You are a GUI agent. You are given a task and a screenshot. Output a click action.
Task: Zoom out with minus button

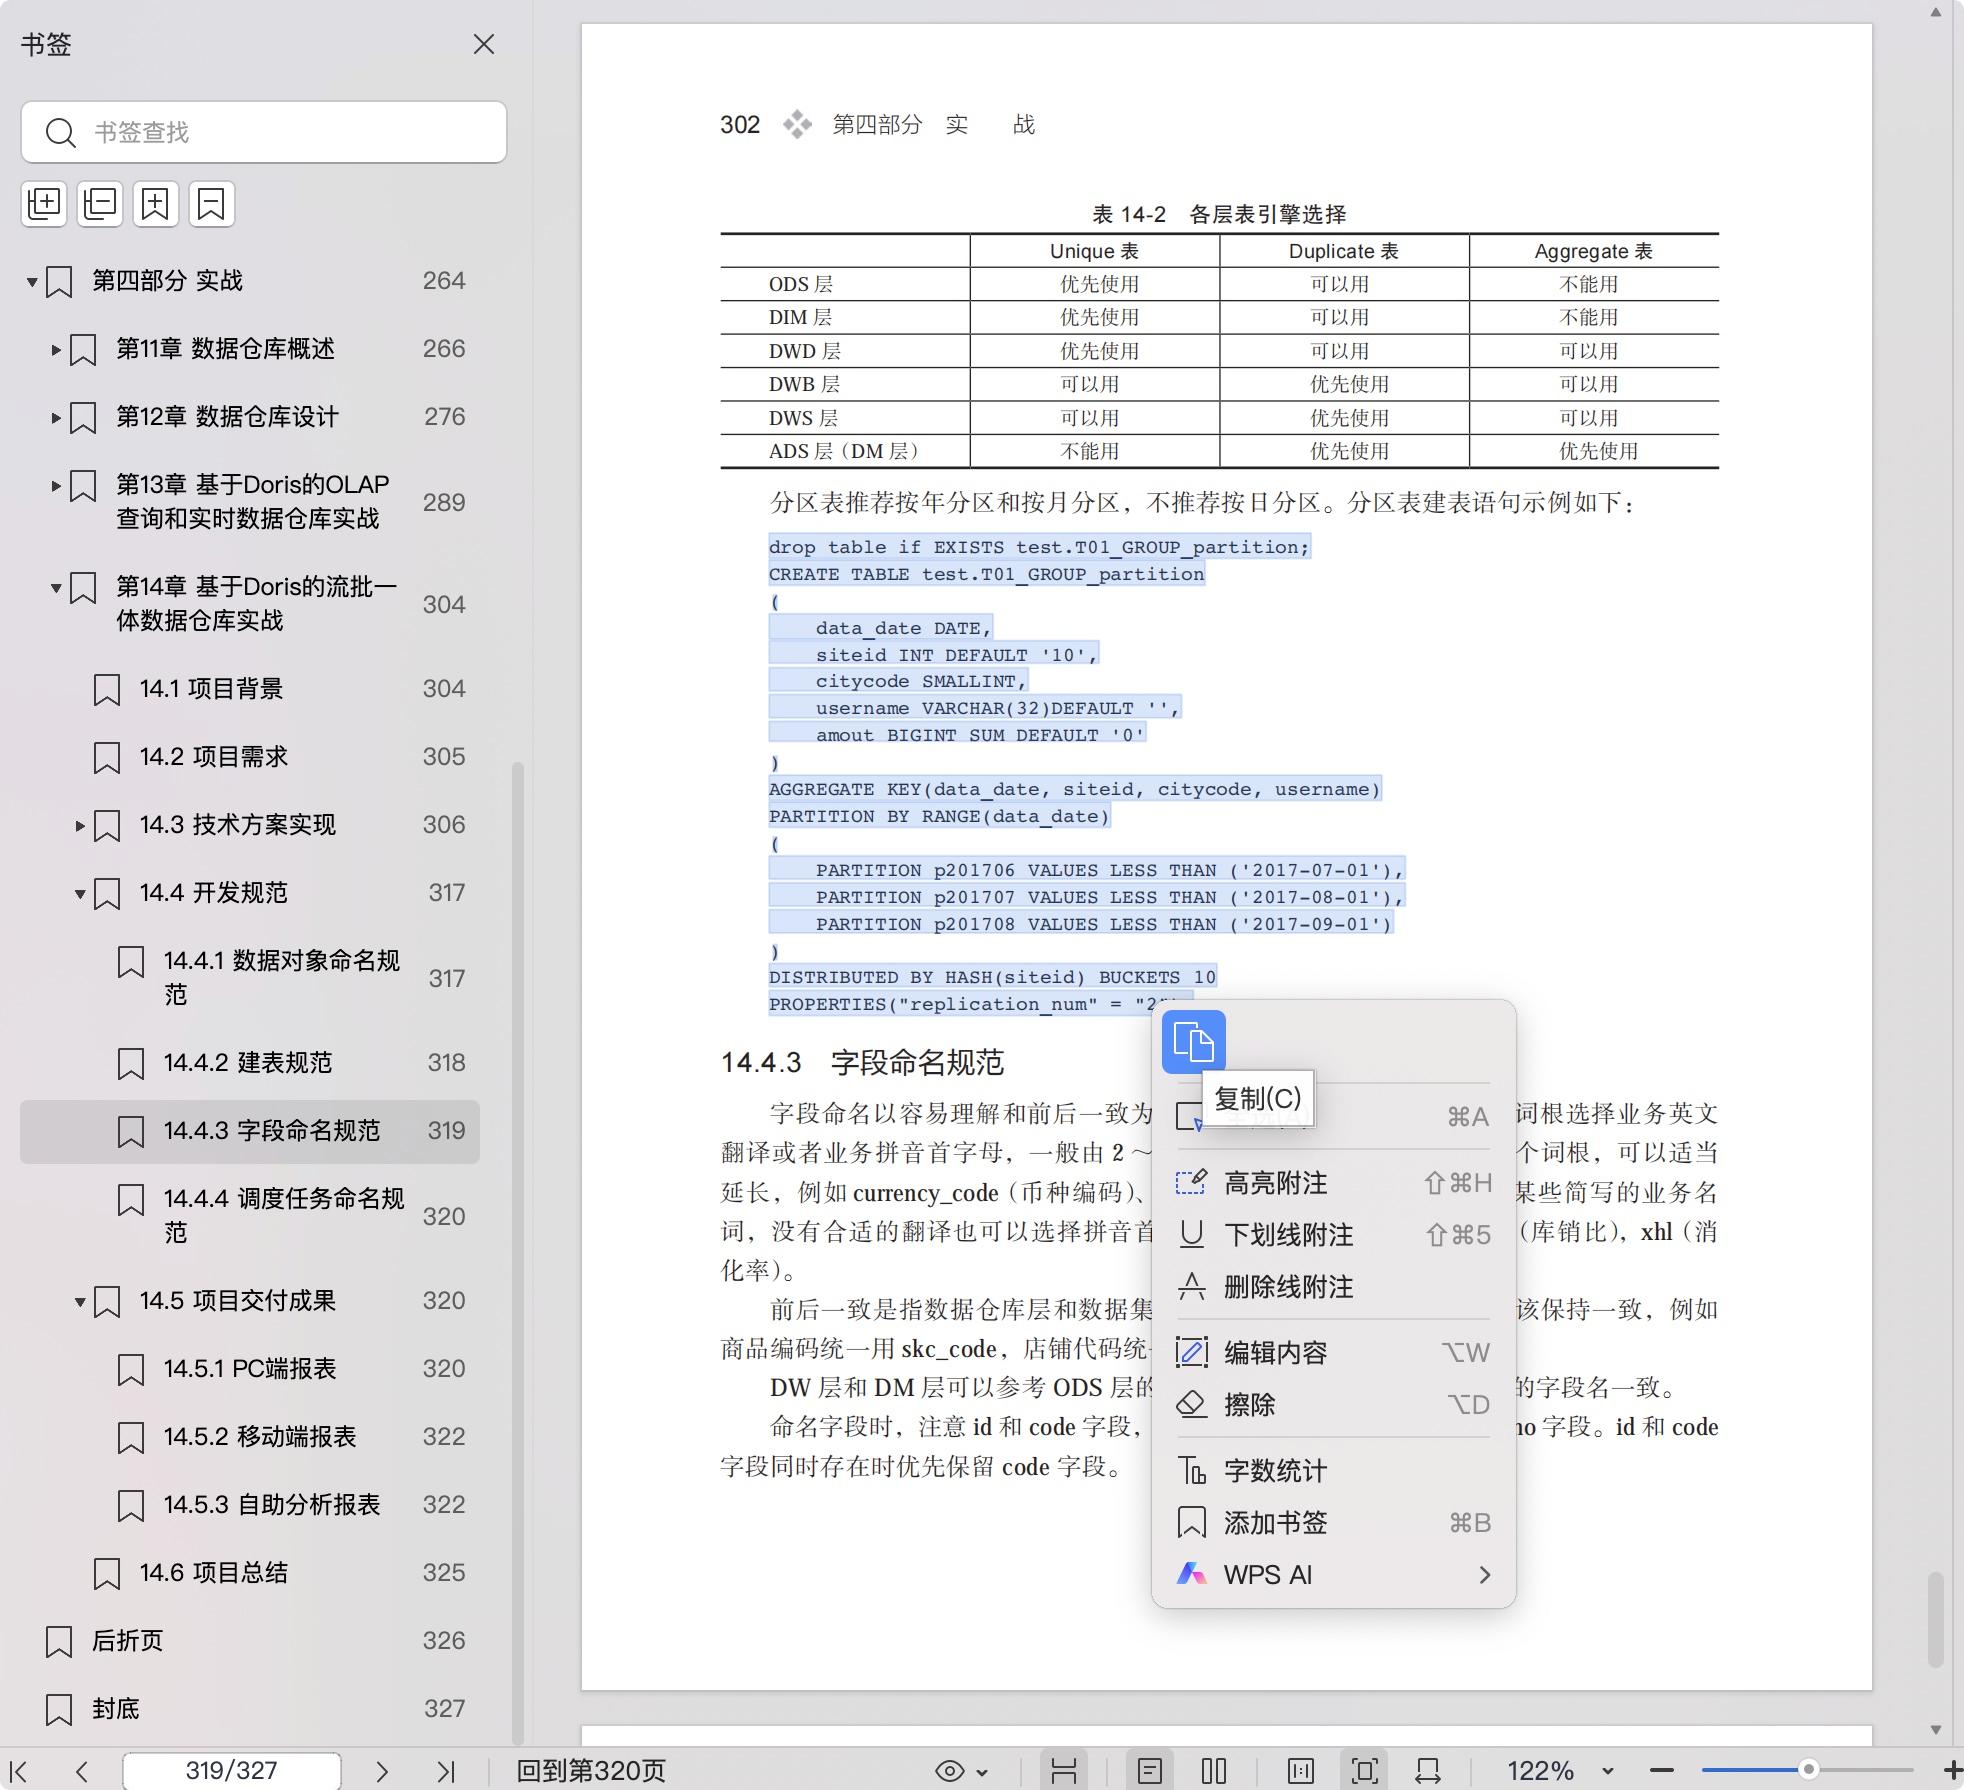(x=1661, y=1771)
